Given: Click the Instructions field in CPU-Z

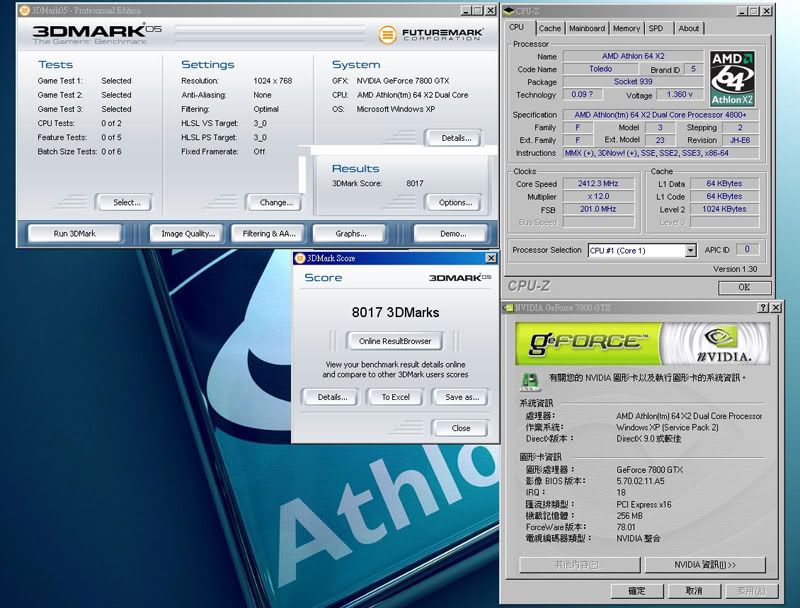Looking at the screenshot, I should 661,153.
